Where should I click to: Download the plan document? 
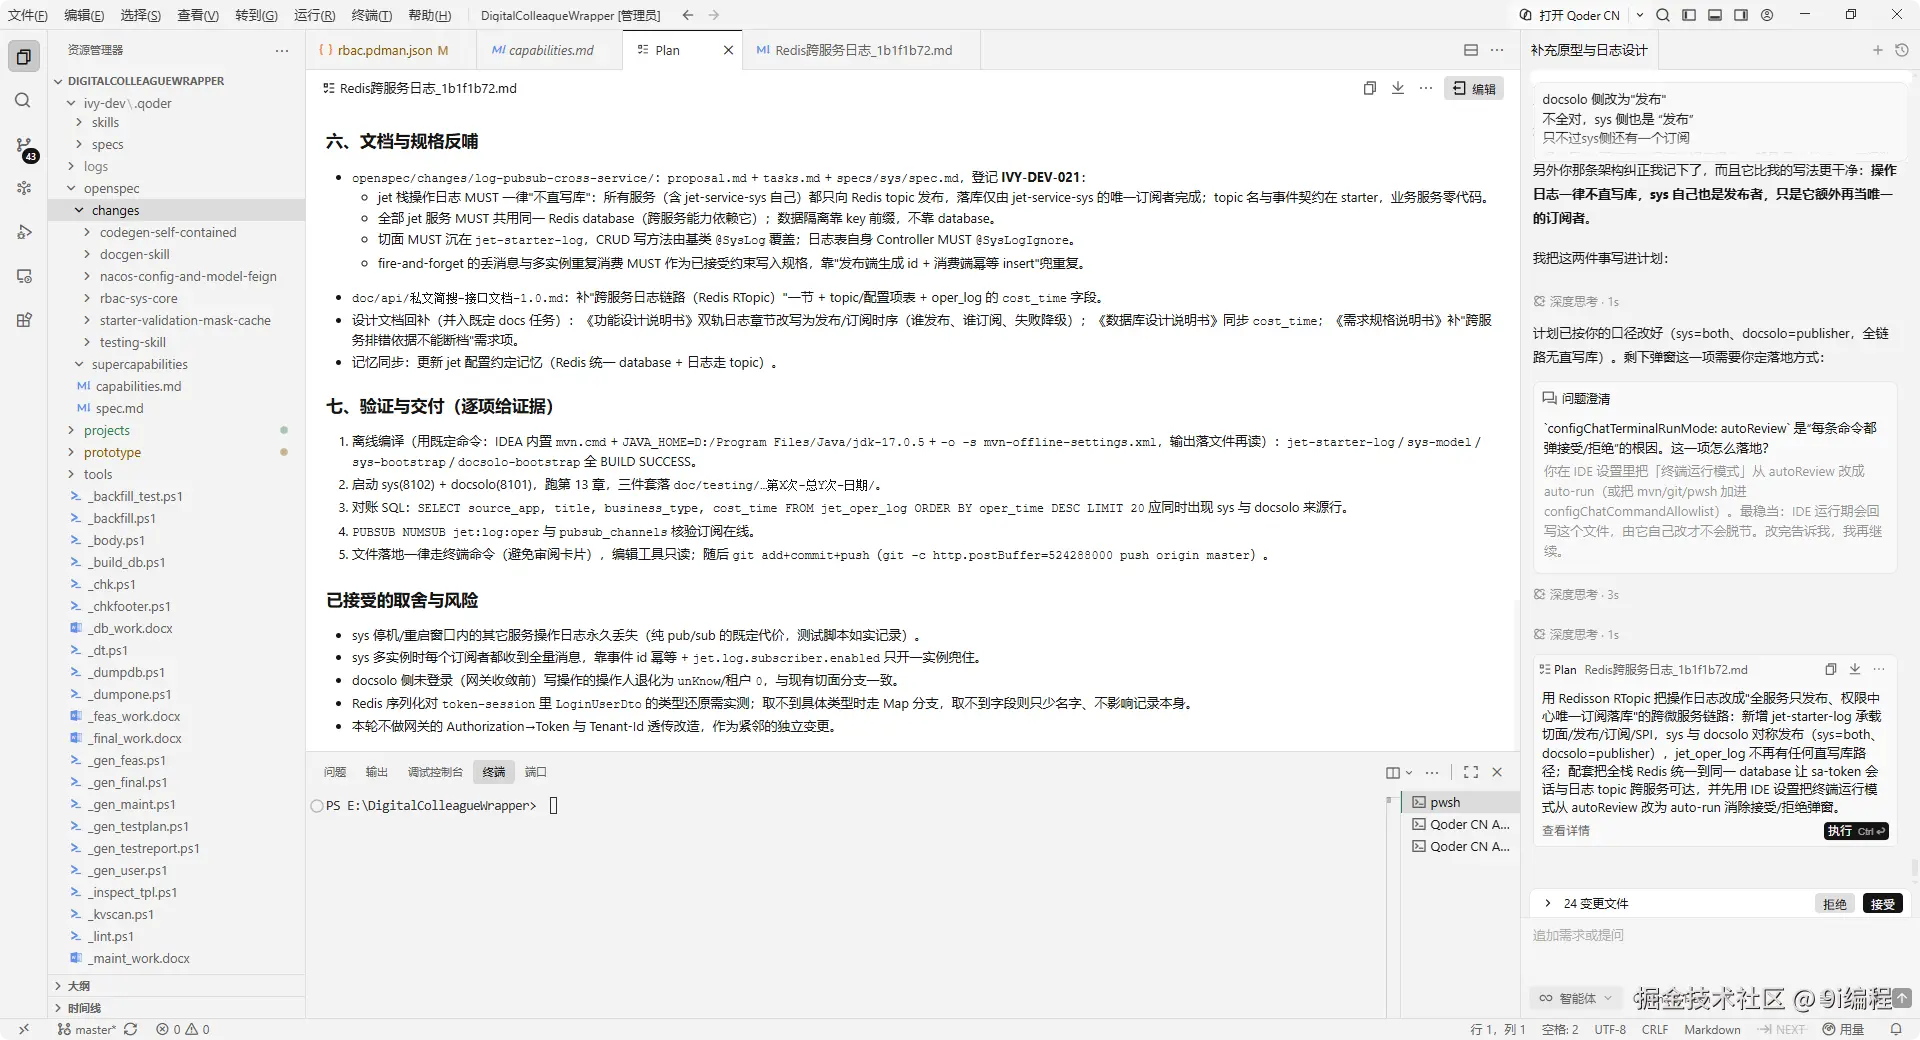coord(1398,88)
